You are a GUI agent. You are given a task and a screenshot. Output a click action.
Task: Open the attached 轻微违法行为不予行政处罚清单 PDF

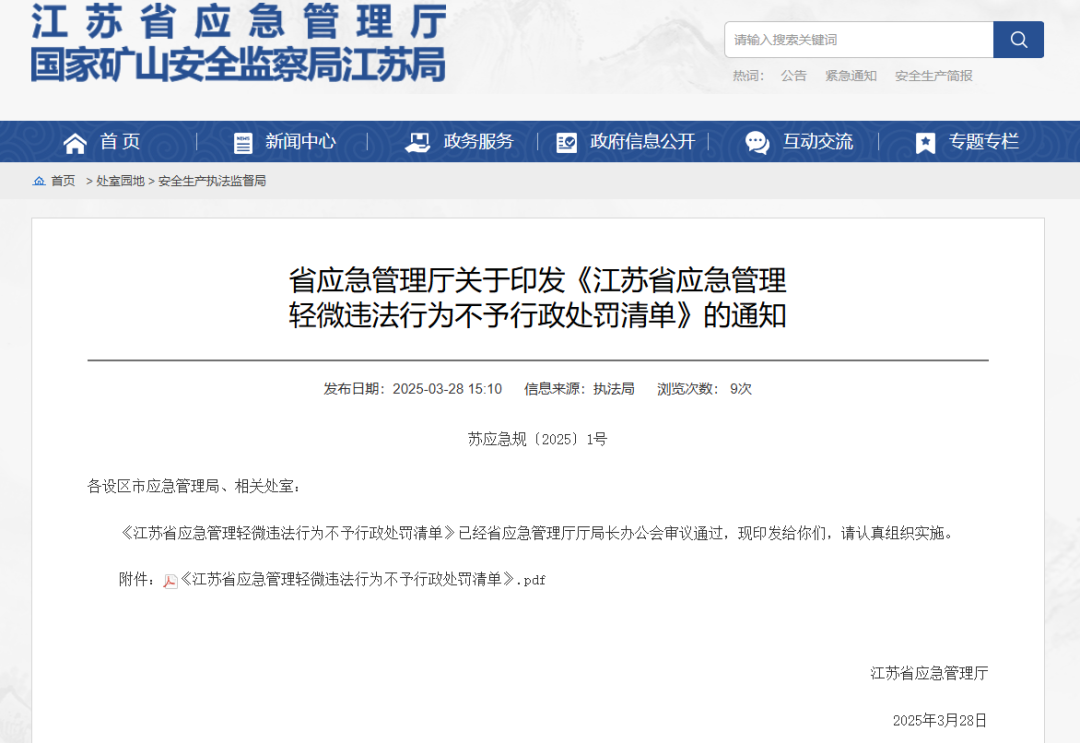click(355, 578)
